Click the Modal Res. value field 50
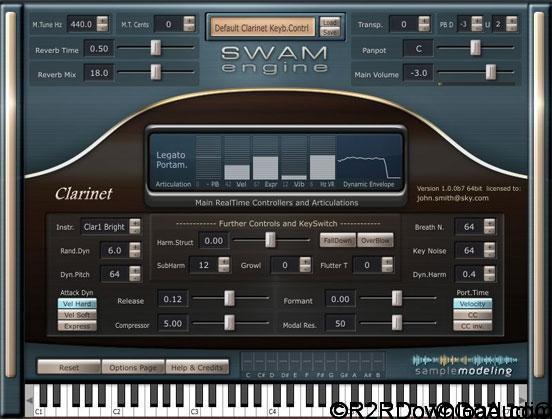Viewport: 552px width, 419px height. (340, 324)
